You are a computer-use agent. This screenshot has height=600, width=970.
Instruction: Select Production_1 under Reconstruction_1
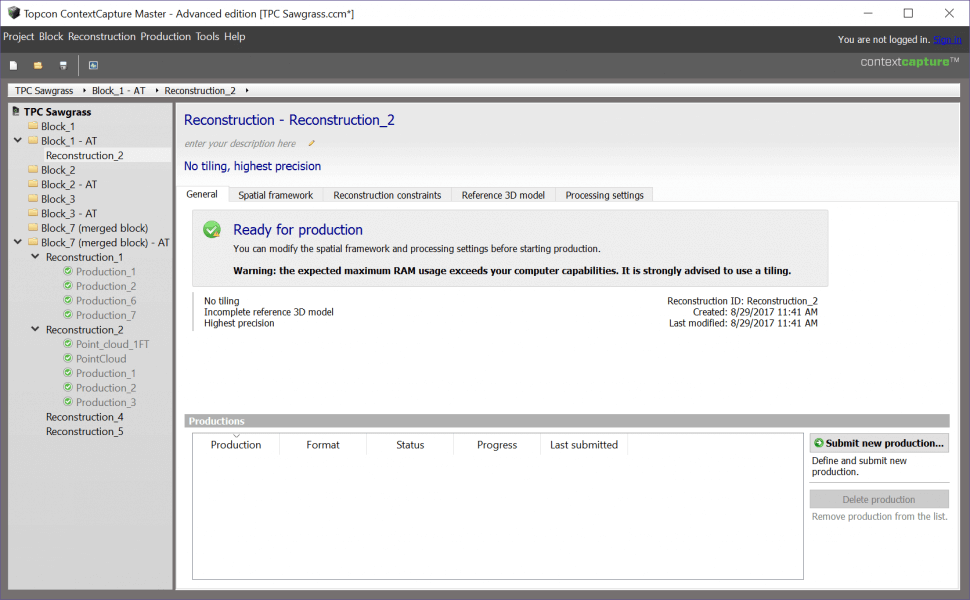106,272
